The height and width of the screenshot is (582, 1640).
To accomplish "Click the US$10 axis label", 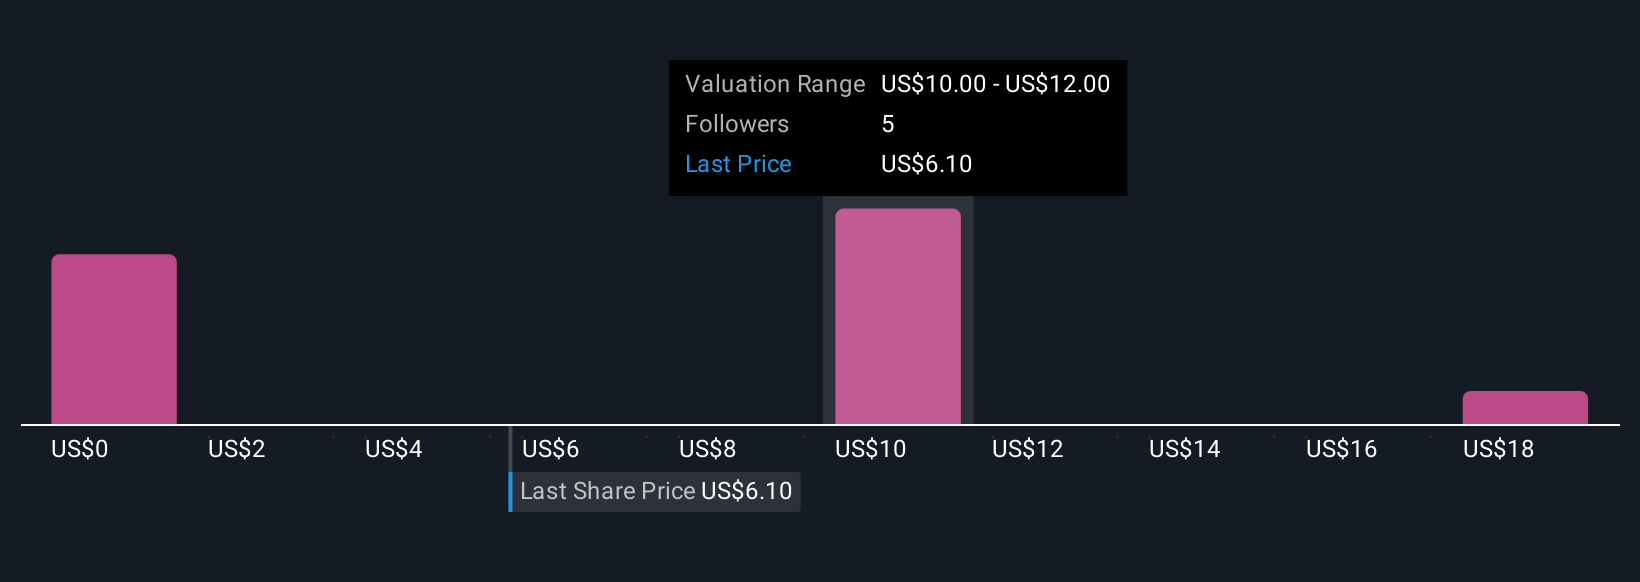I will 870,449.
